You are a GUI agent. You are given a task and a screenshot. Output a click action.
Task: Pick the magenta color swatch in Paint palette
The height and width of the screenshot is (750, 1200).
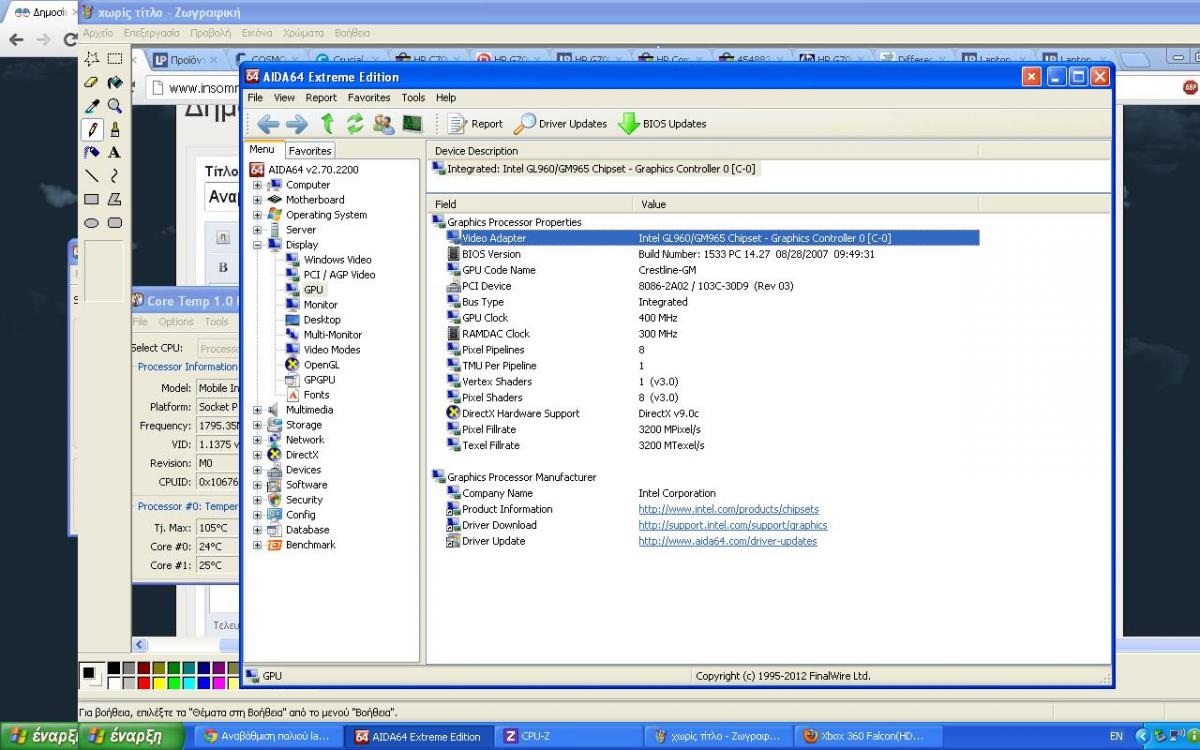click(219, 683)
